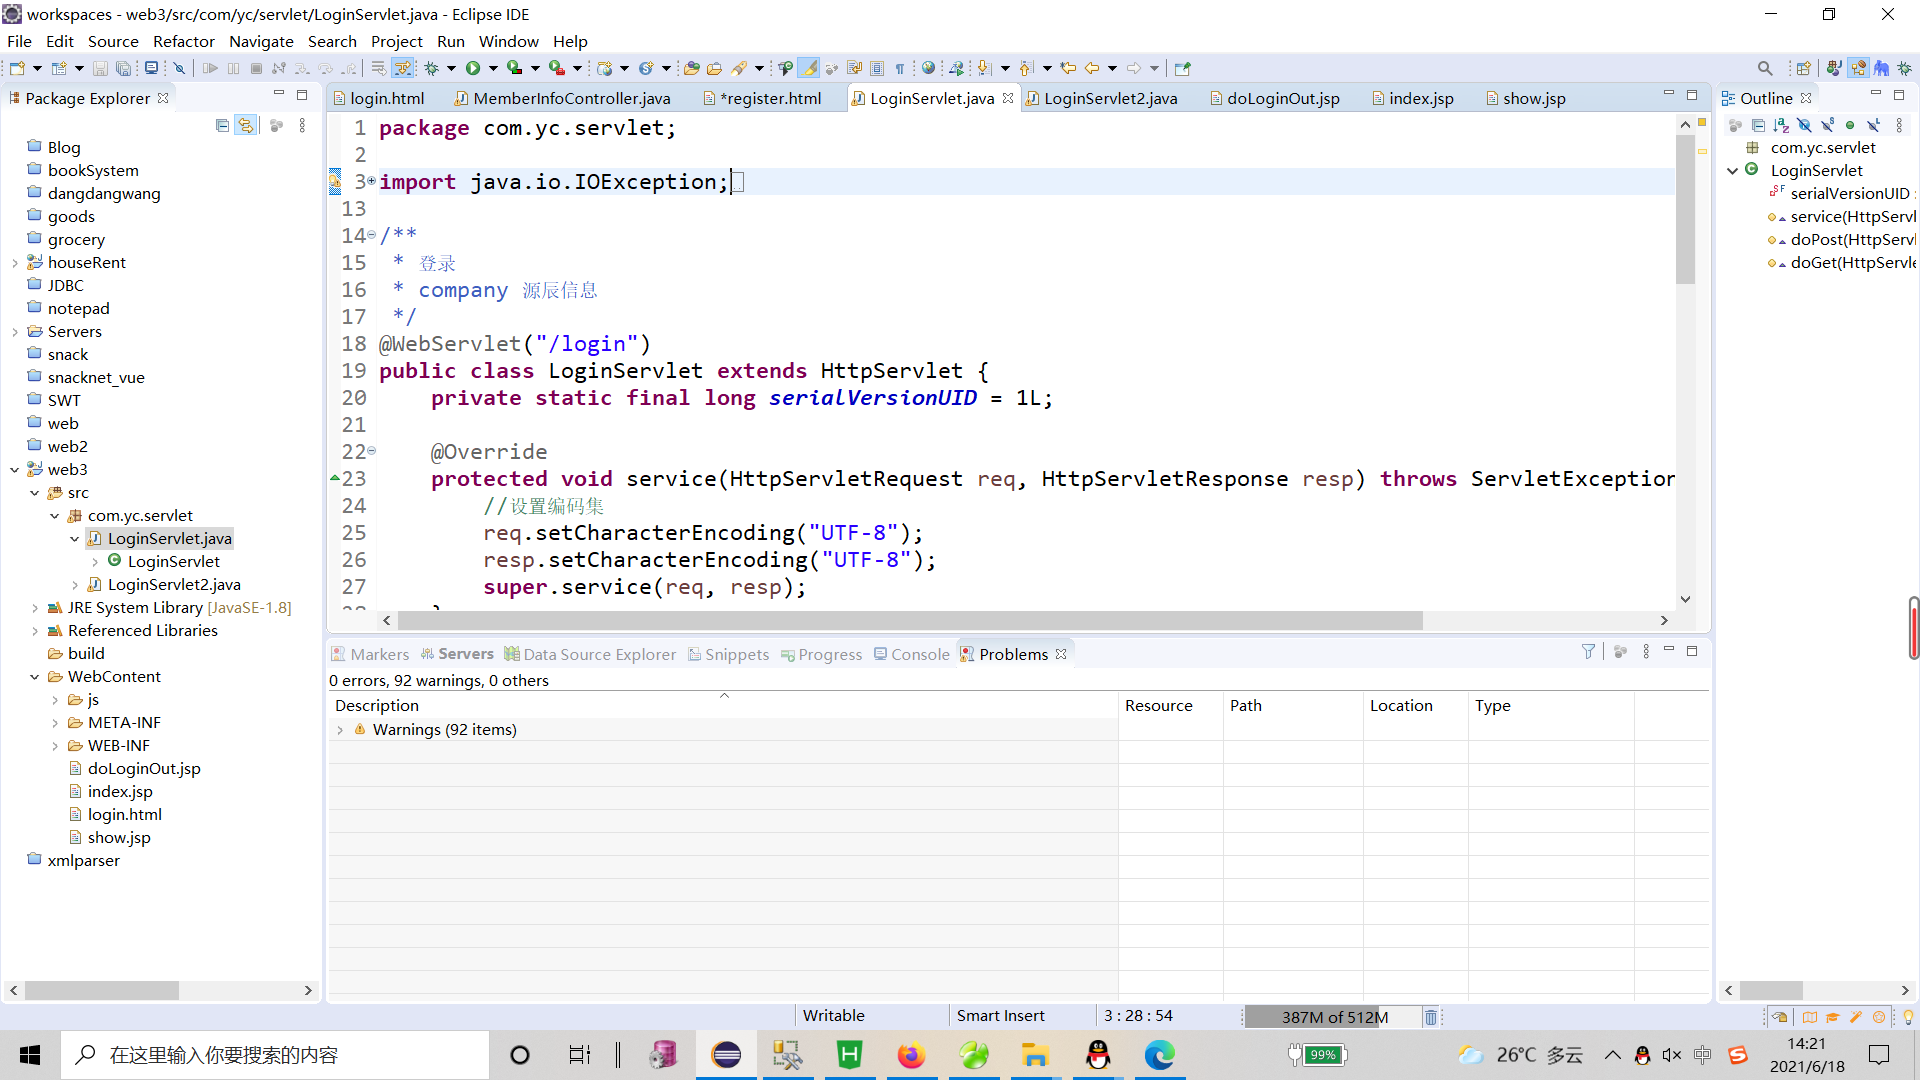This screenshot has width=1920, height=1080.
Task: Click the green Run button in toolbar
Action: click(x=473, y=68)
